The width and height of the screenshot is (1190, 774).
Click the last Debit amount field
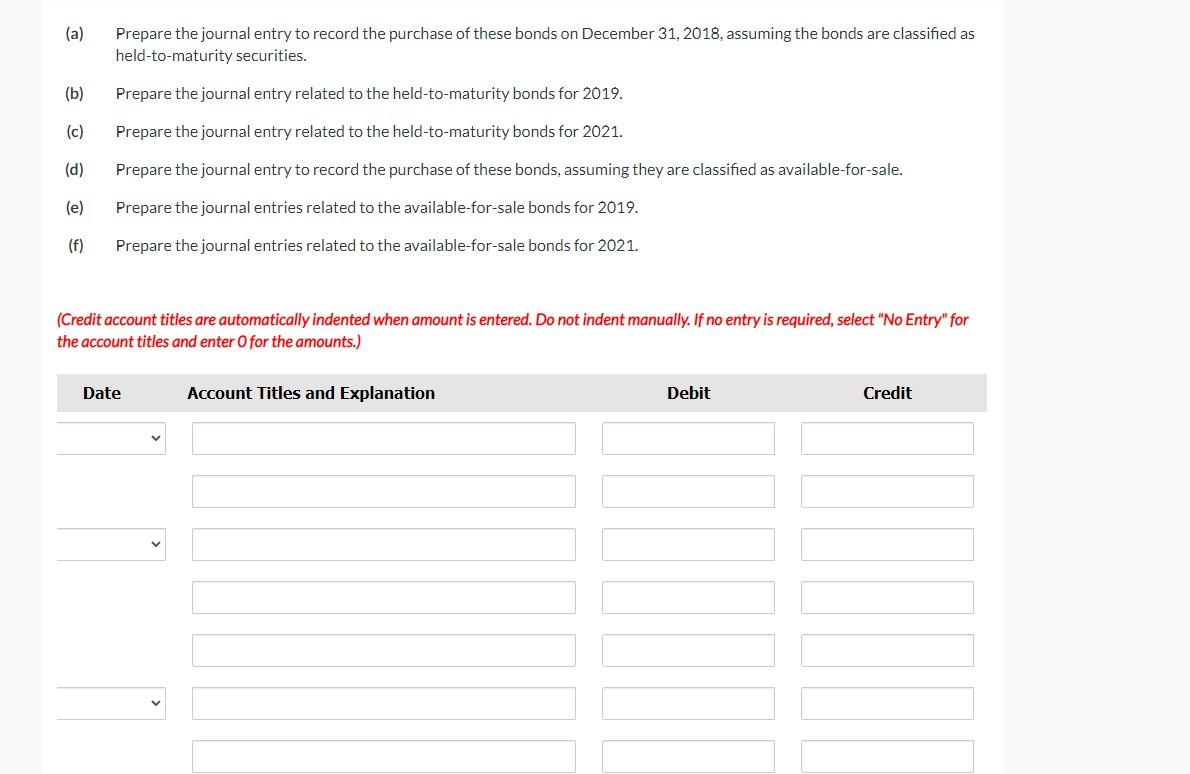pyautogui.click(x=688, y=756)
